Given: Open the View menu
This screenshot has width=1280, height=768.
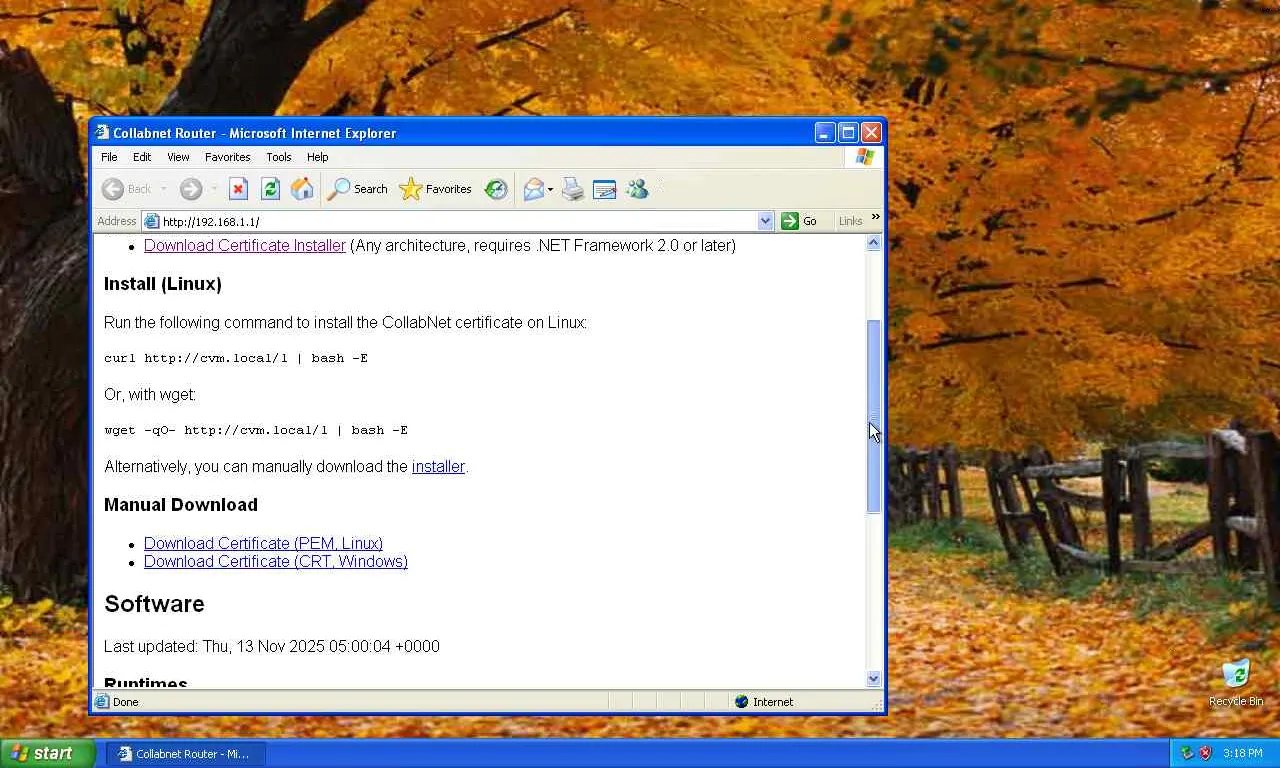Looking at the screenshot, I should pyautogui.click(x=178, y=157).
